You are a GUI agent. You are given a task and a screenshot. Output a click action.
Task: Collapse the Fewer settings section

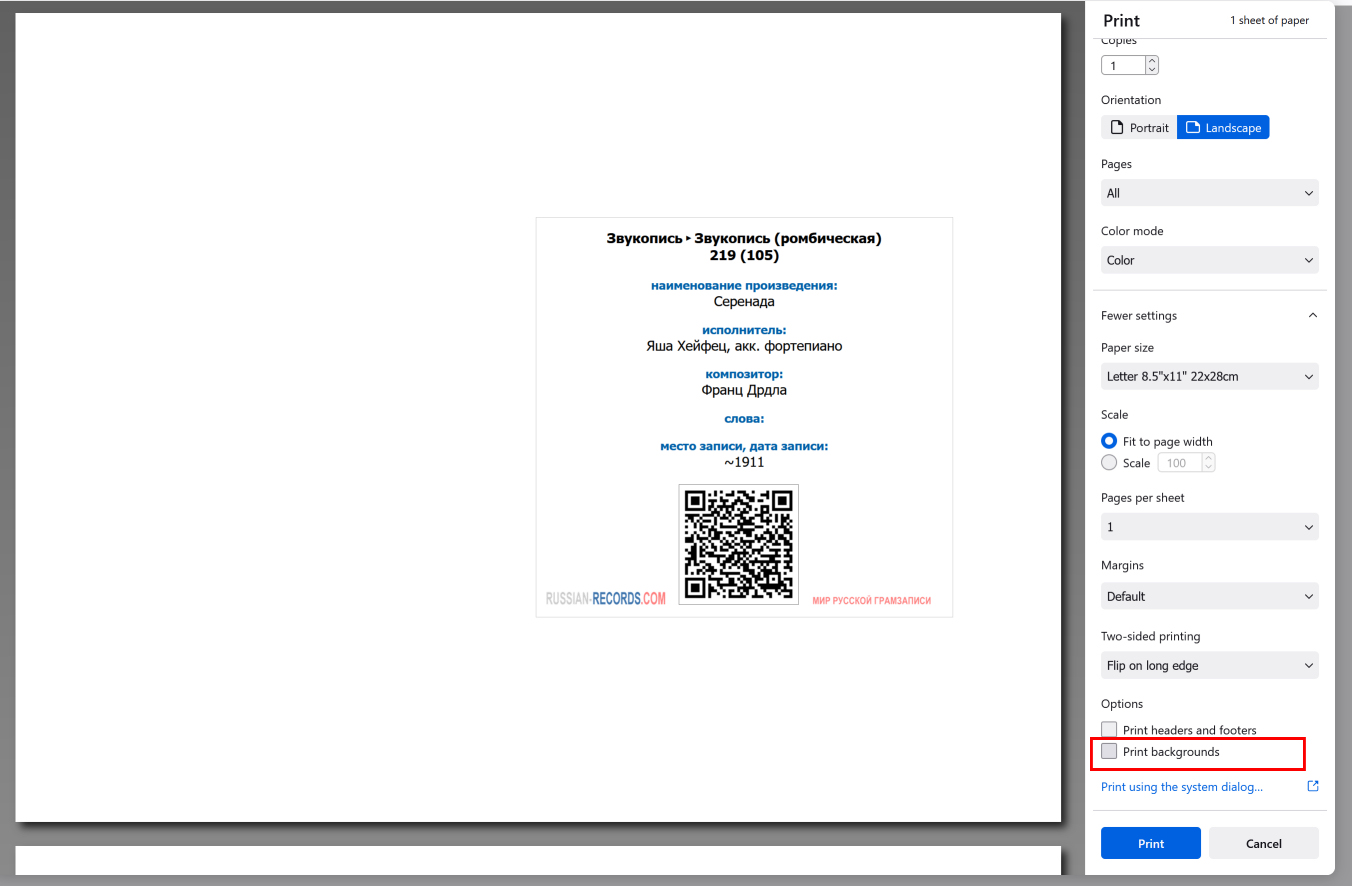click(1210, 315)
